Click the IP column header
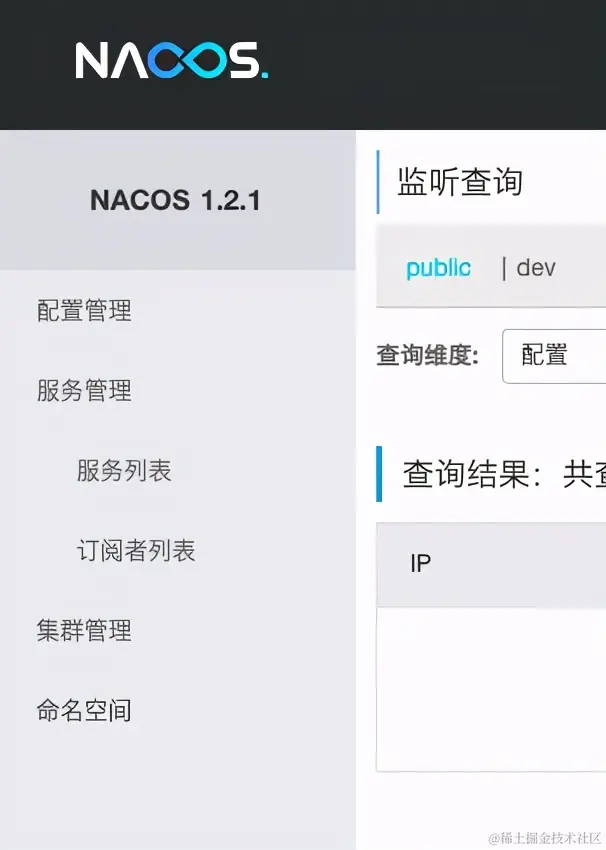This screenshot has width=606, height=850. coord(421,563)
